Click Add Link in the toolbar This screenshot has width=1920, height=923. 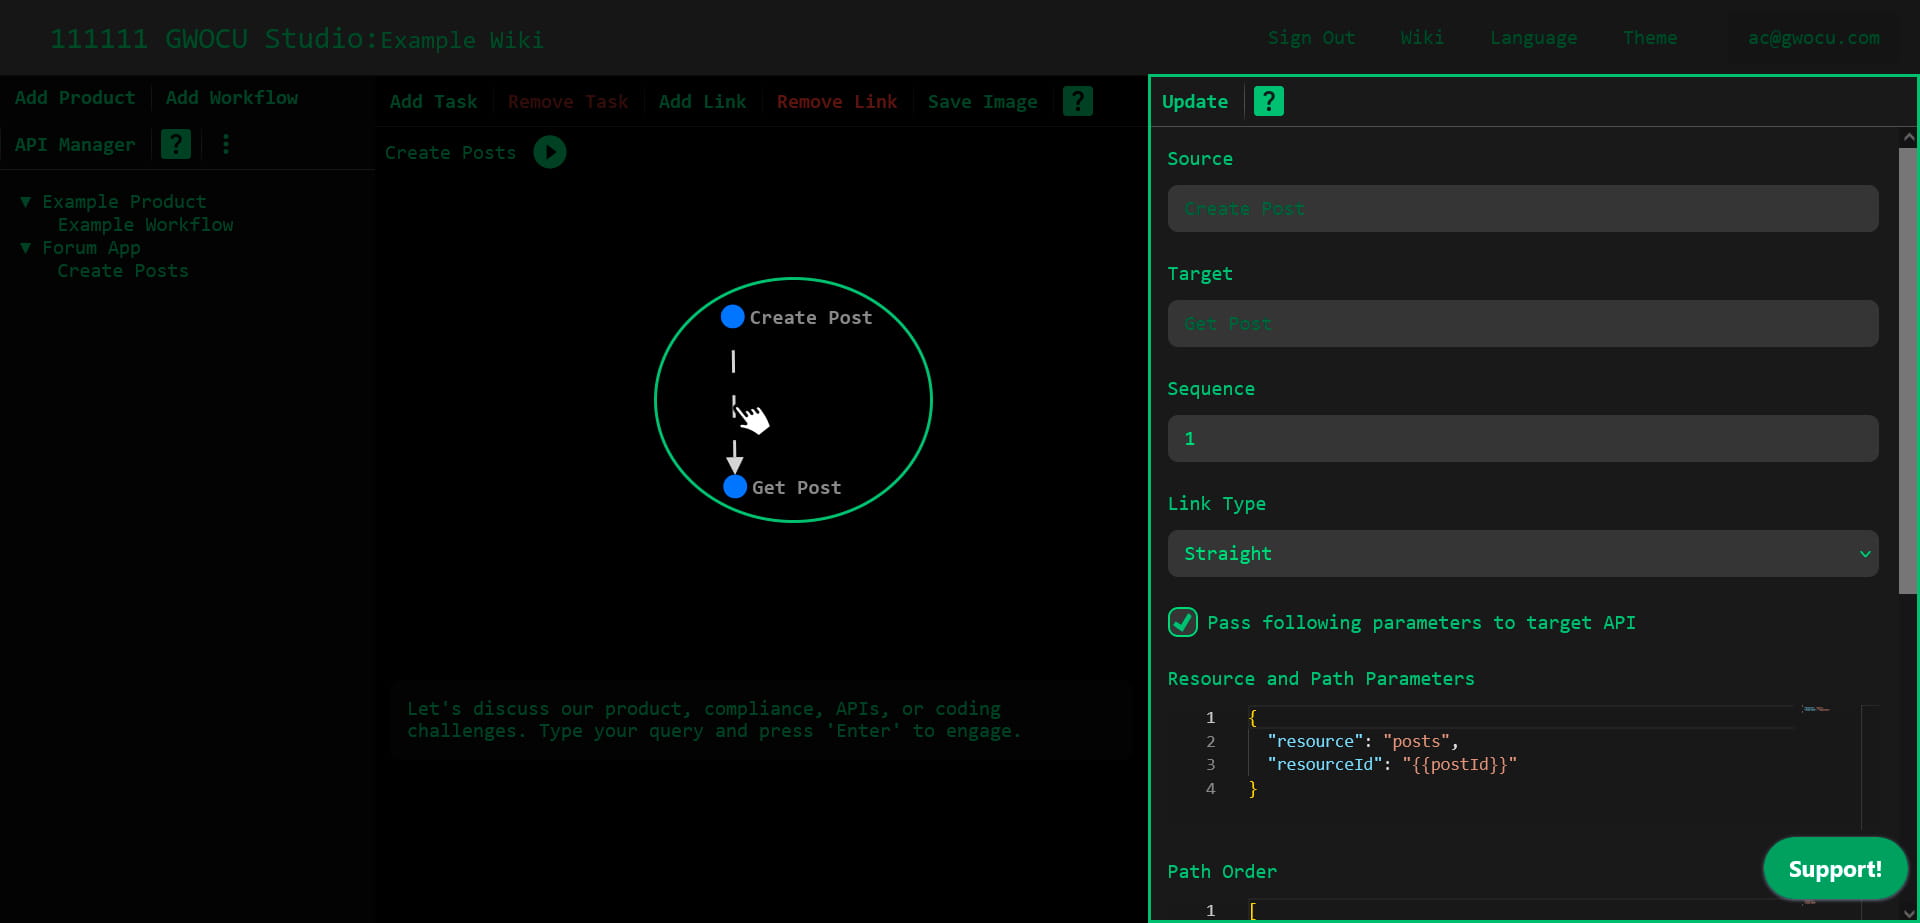(702, 102)
